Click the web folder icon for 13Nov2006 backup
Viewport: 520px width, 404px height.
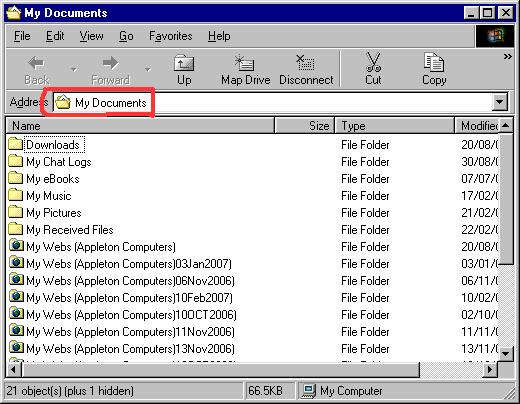click(16, 348)
